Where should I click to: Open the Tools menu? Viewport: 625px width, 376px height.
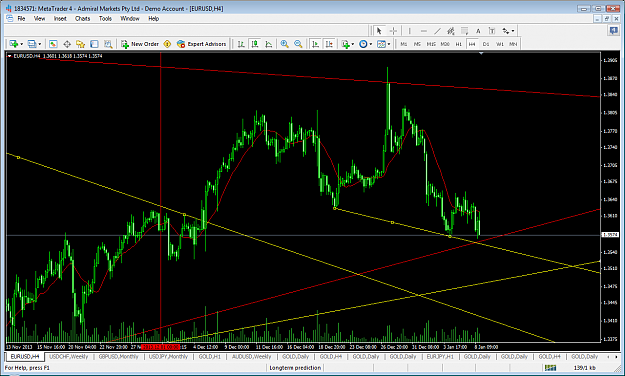[x=105, y=18]
